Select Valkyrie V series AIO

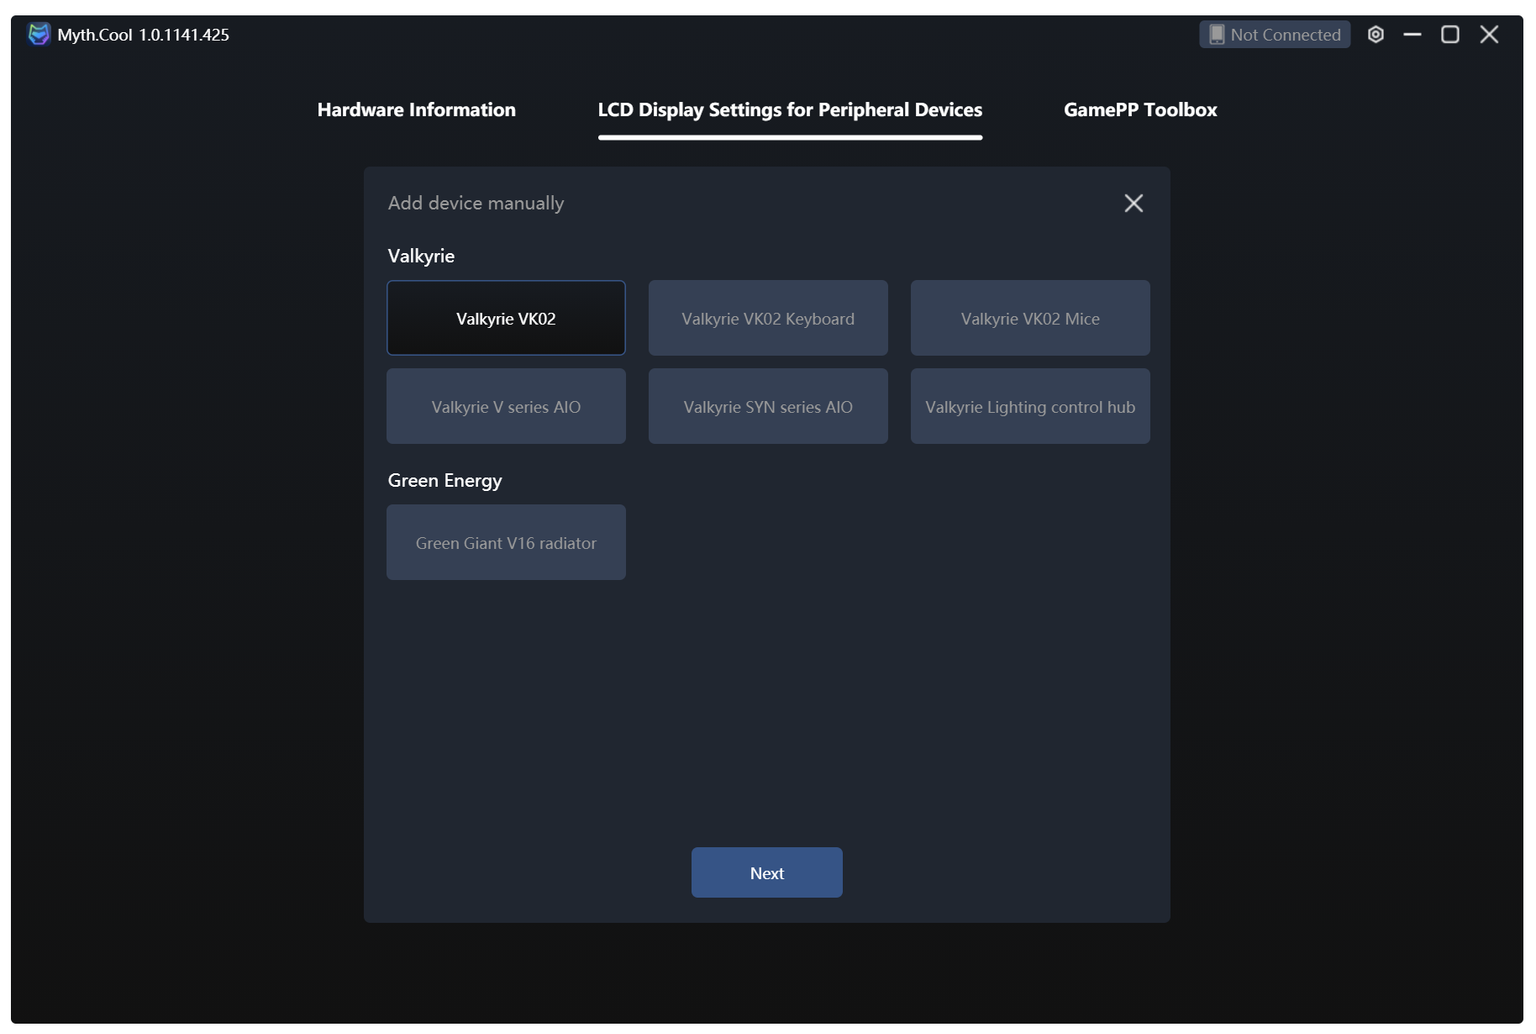[506, 406]
